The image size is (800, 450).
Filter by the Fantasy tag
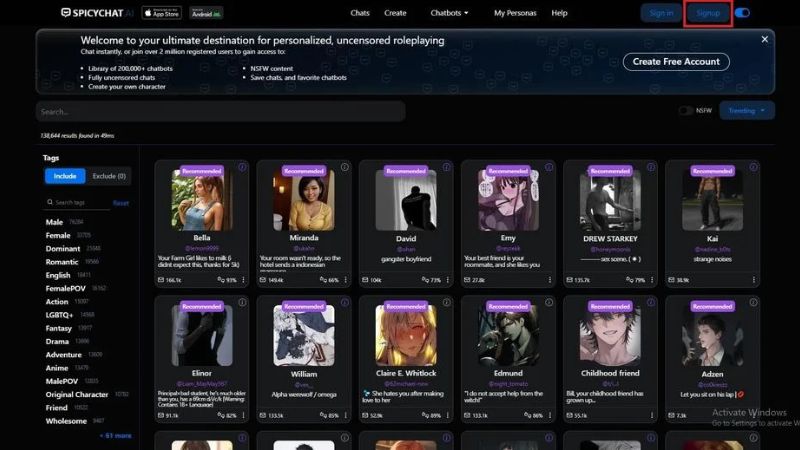(59, 328)
